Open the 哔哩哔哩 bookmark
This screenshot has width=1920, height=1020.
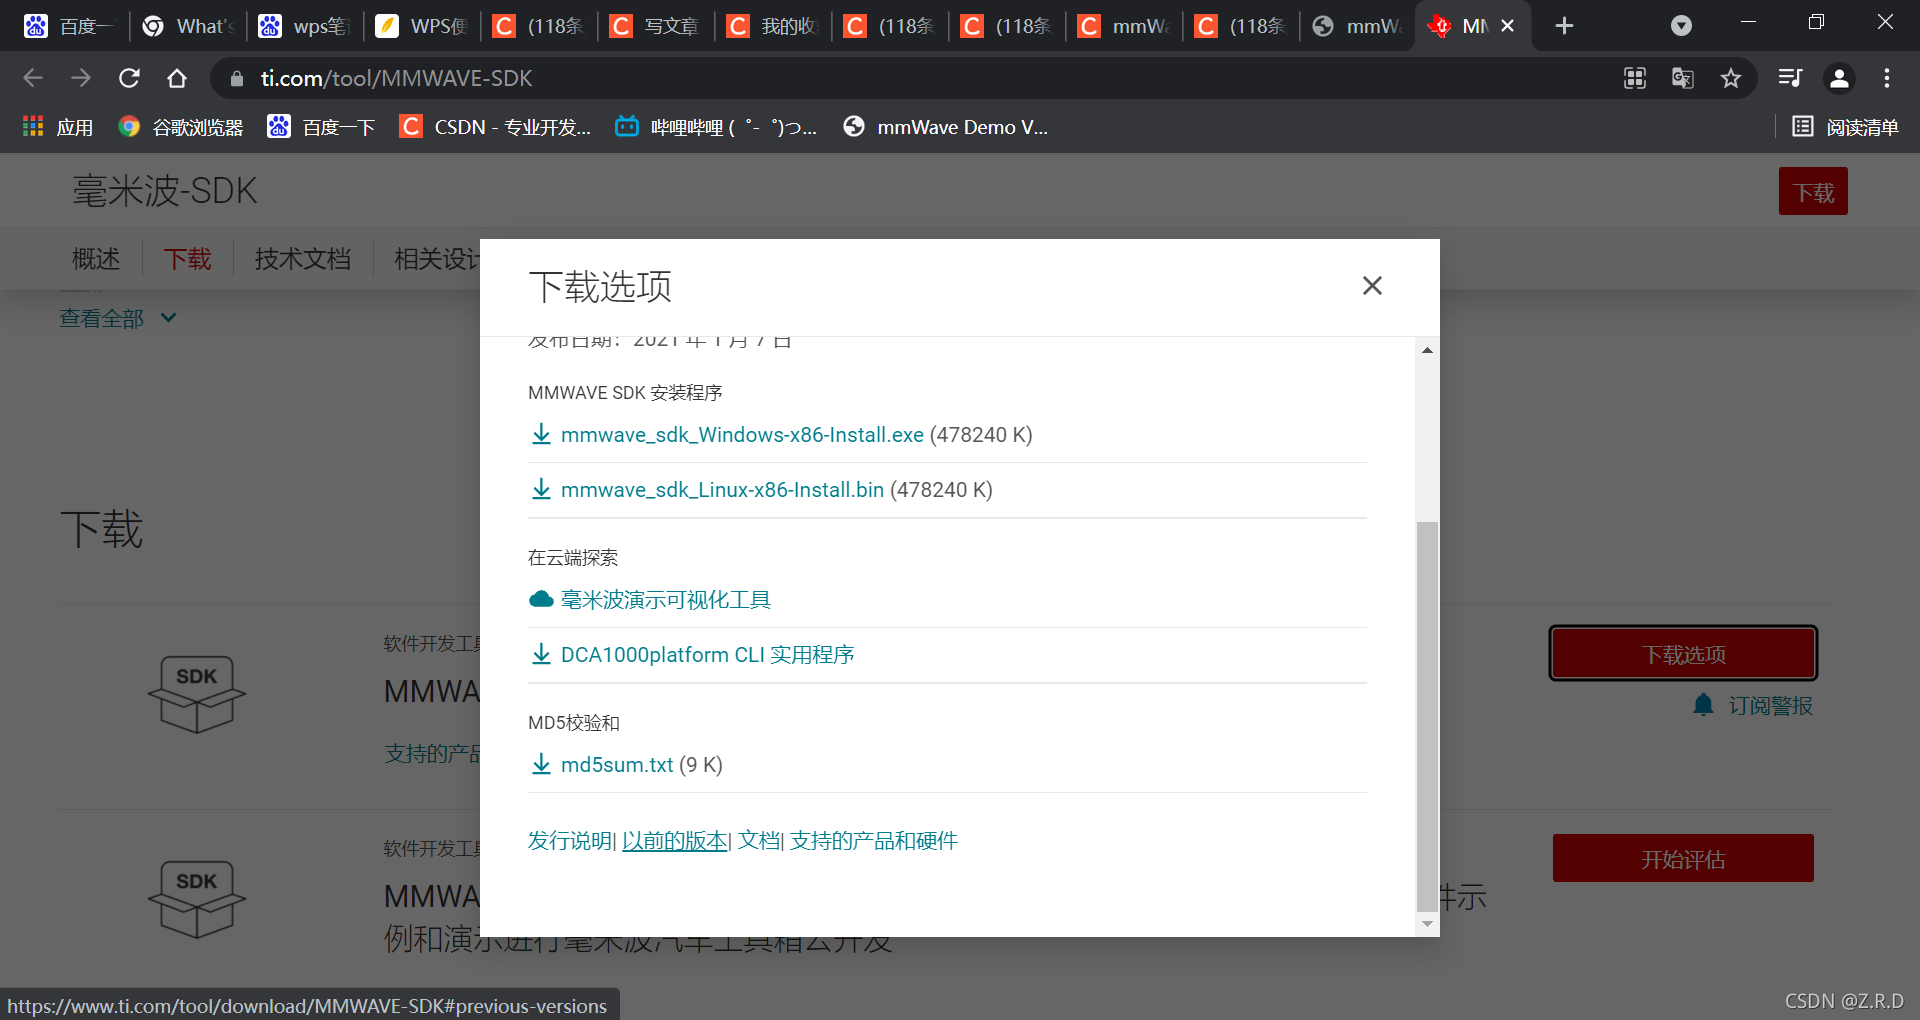716,127
